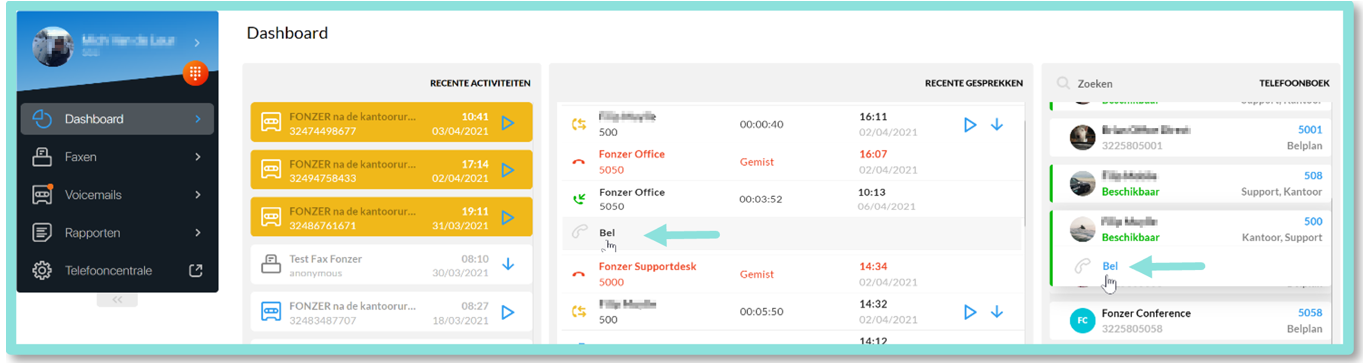Image resolution: width=1363 pixels, height=363 pixels.
Task: Click extension 5058 in Telefoonboek
Action: click(1310, 313)
